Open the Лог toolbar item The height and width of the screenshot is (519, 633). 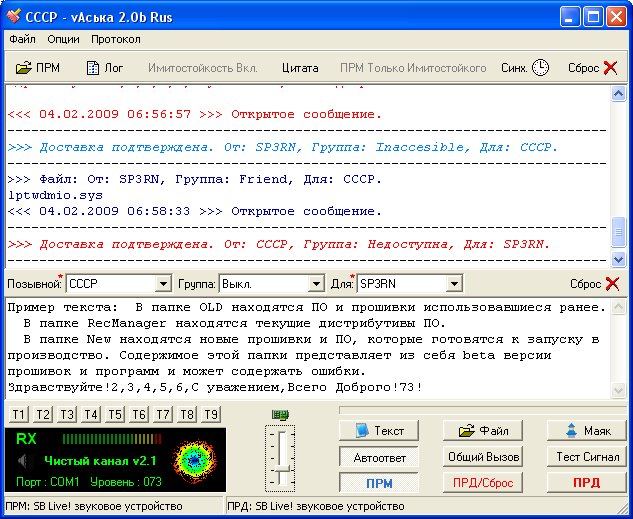[x=105, y=68]
